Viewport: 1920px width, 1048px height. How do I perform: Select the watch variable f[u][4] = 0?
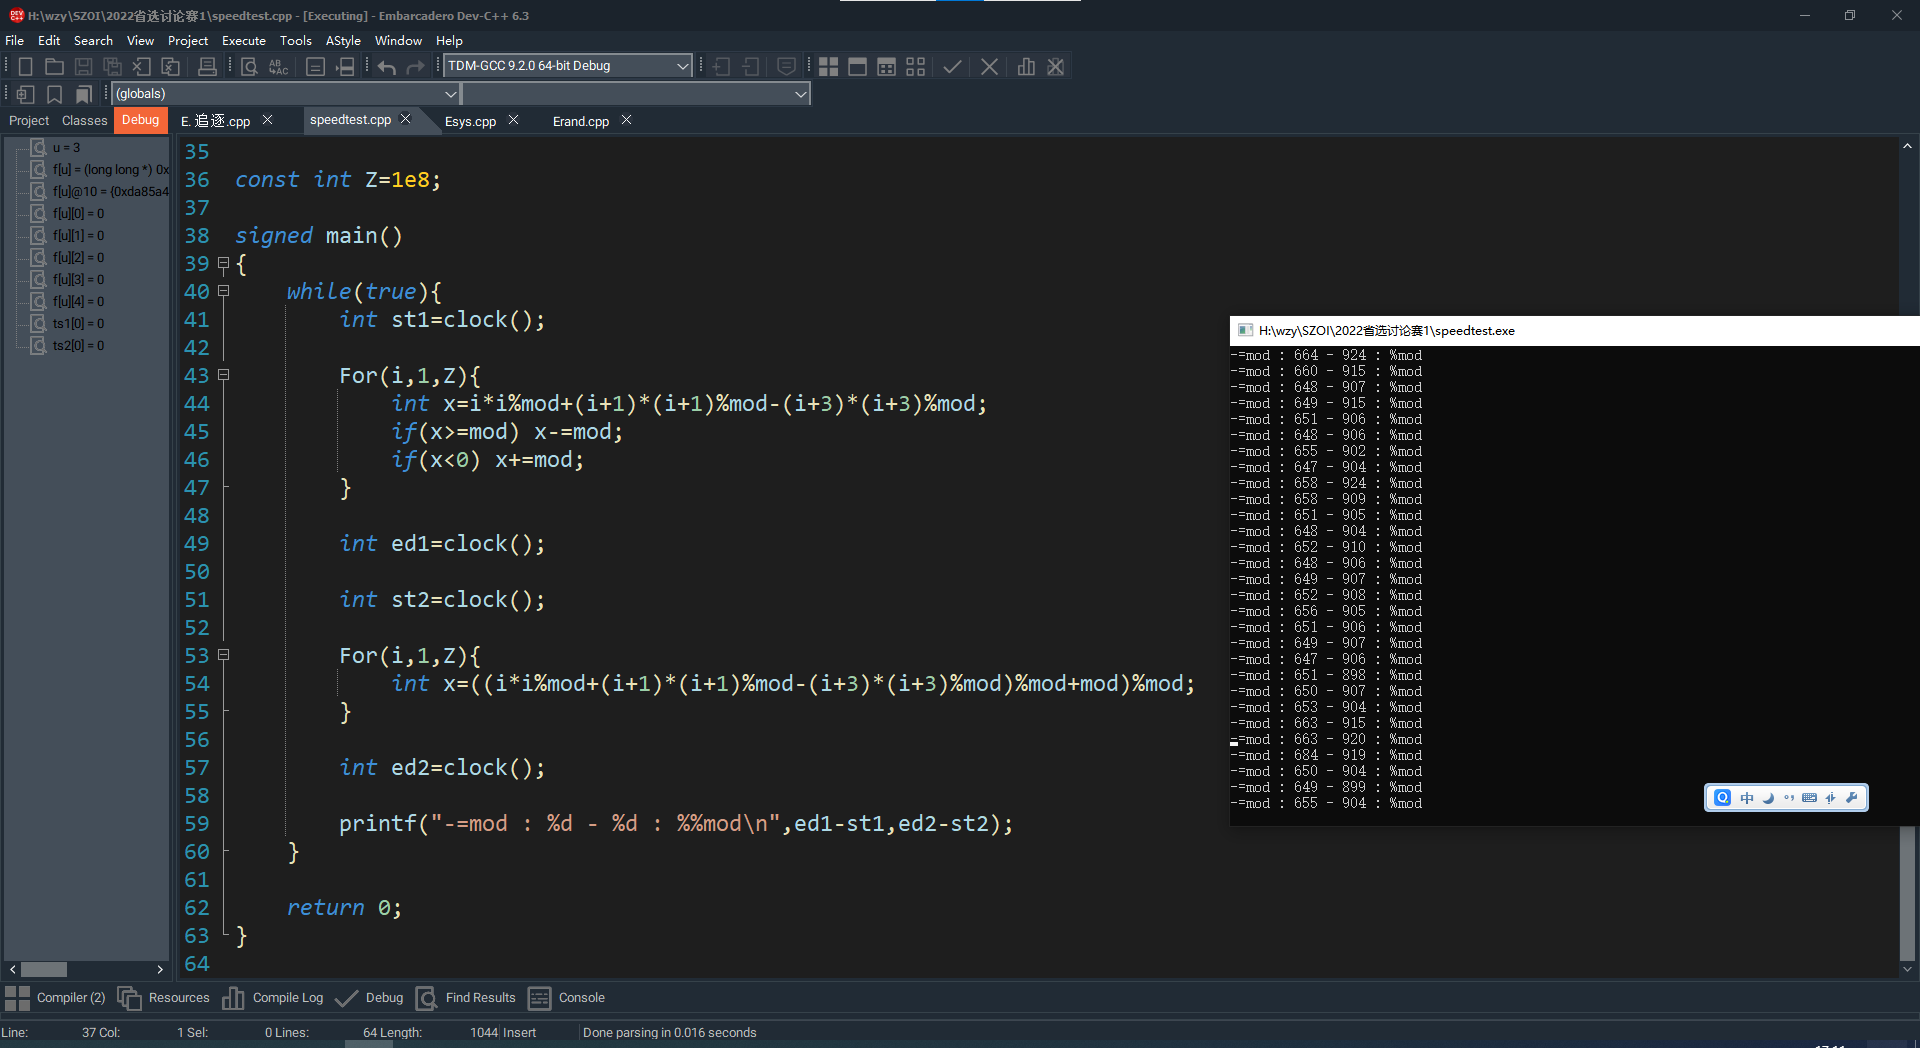78,301
